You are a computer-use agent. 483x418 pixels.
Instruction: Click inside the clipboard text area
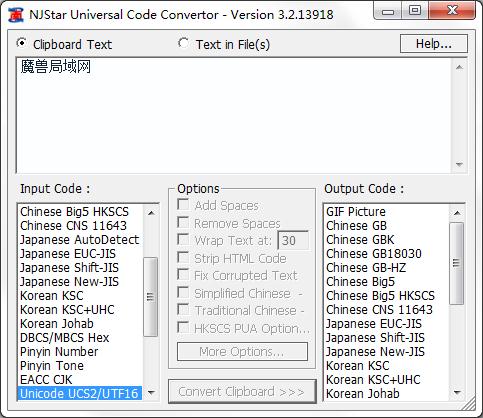(x=234, y=115)
